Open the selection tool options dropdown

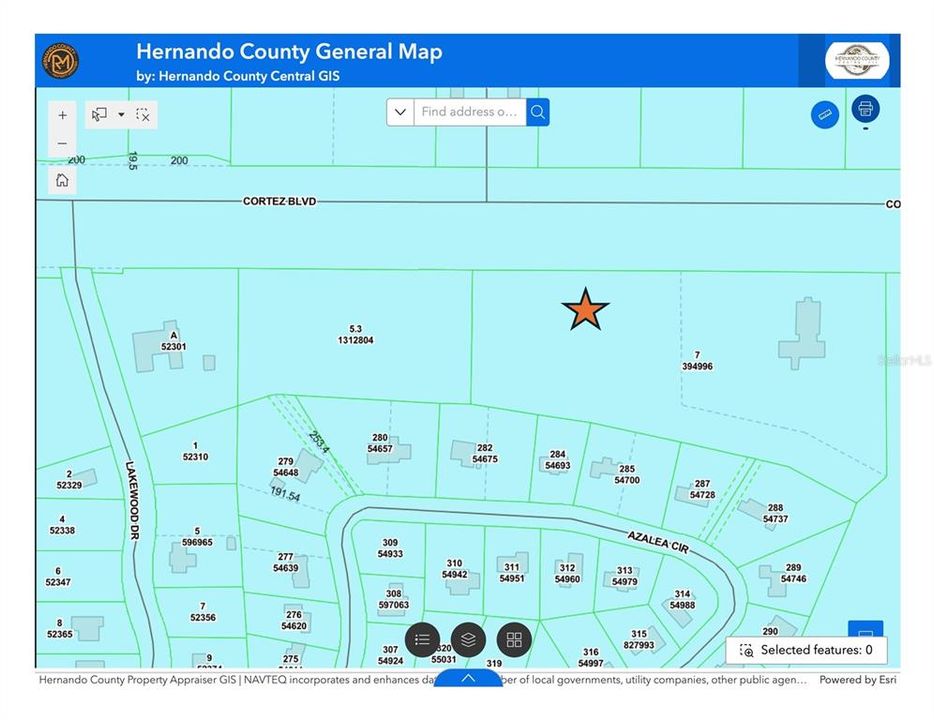click(x=121, y=114)
